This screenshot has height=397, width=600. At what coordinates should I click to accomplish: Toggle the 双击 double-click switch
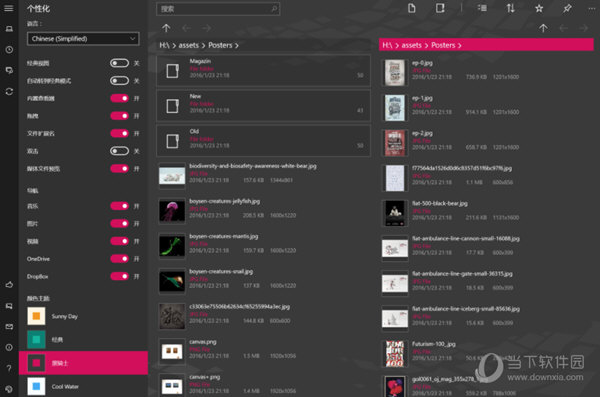(x=119, y=151)
